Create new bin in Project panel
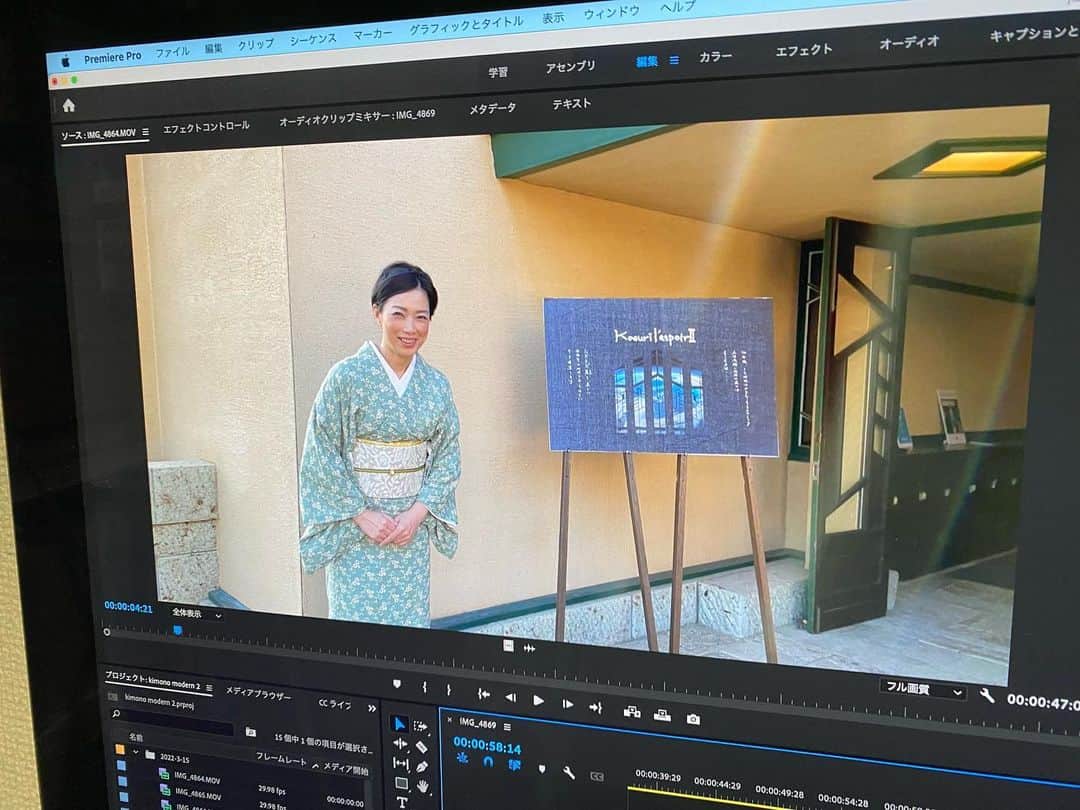The height and width of the screenshot is (810, 1080). pyautogui.click(x=251, y=731)
